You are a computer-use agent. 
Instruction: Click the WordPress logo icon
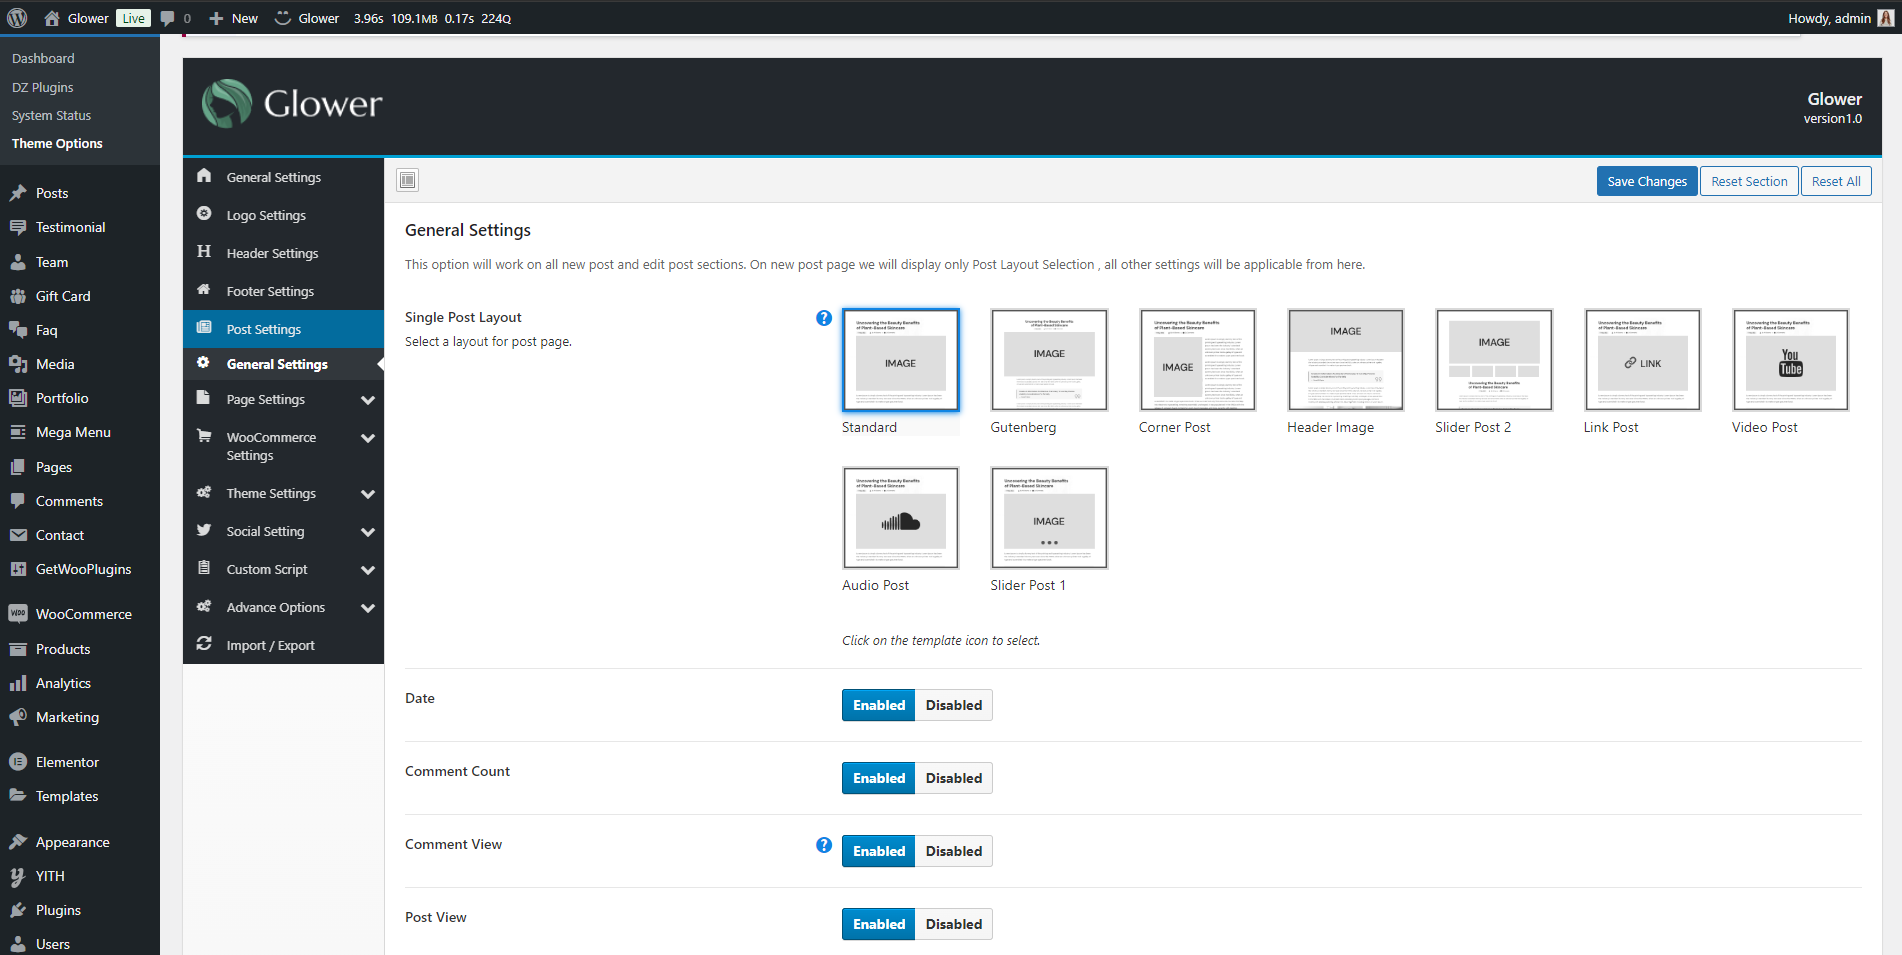click(x=17, y=18)
